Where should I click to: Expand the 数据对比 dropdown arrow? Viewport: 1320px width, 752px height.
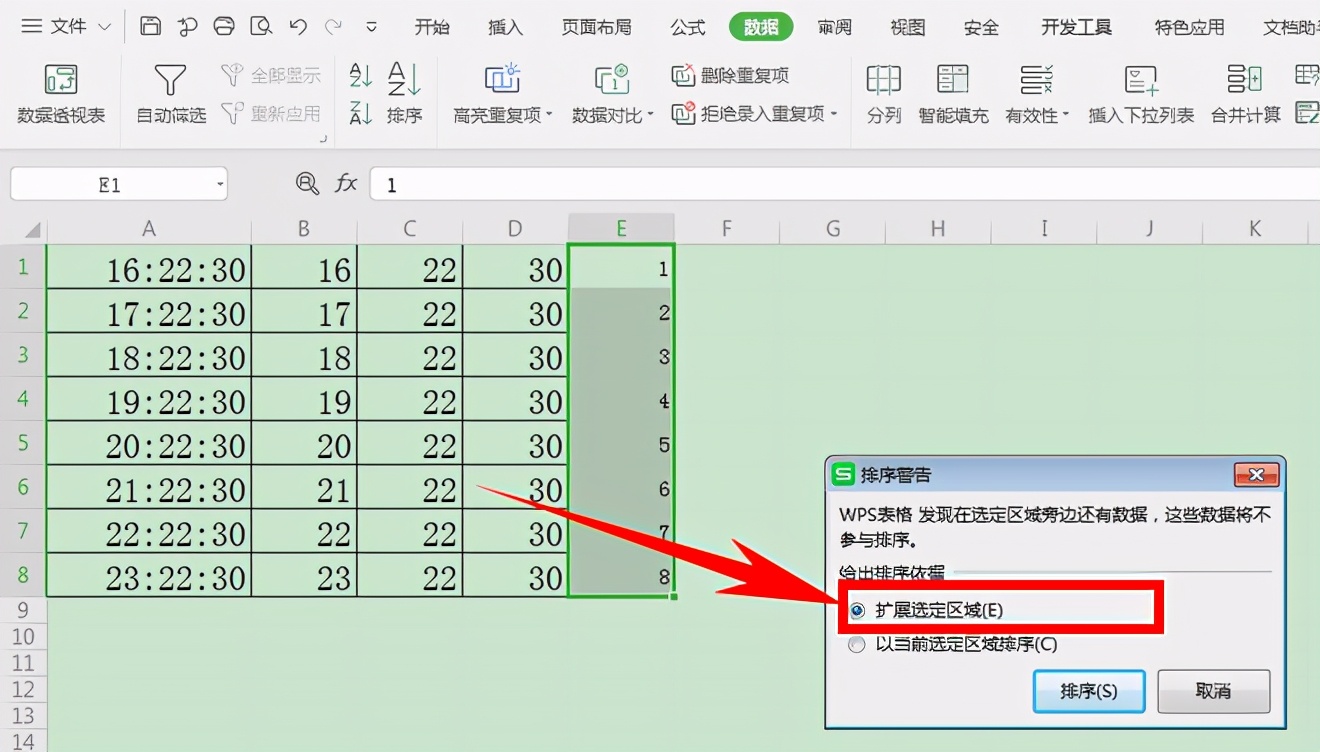(650, 116)
